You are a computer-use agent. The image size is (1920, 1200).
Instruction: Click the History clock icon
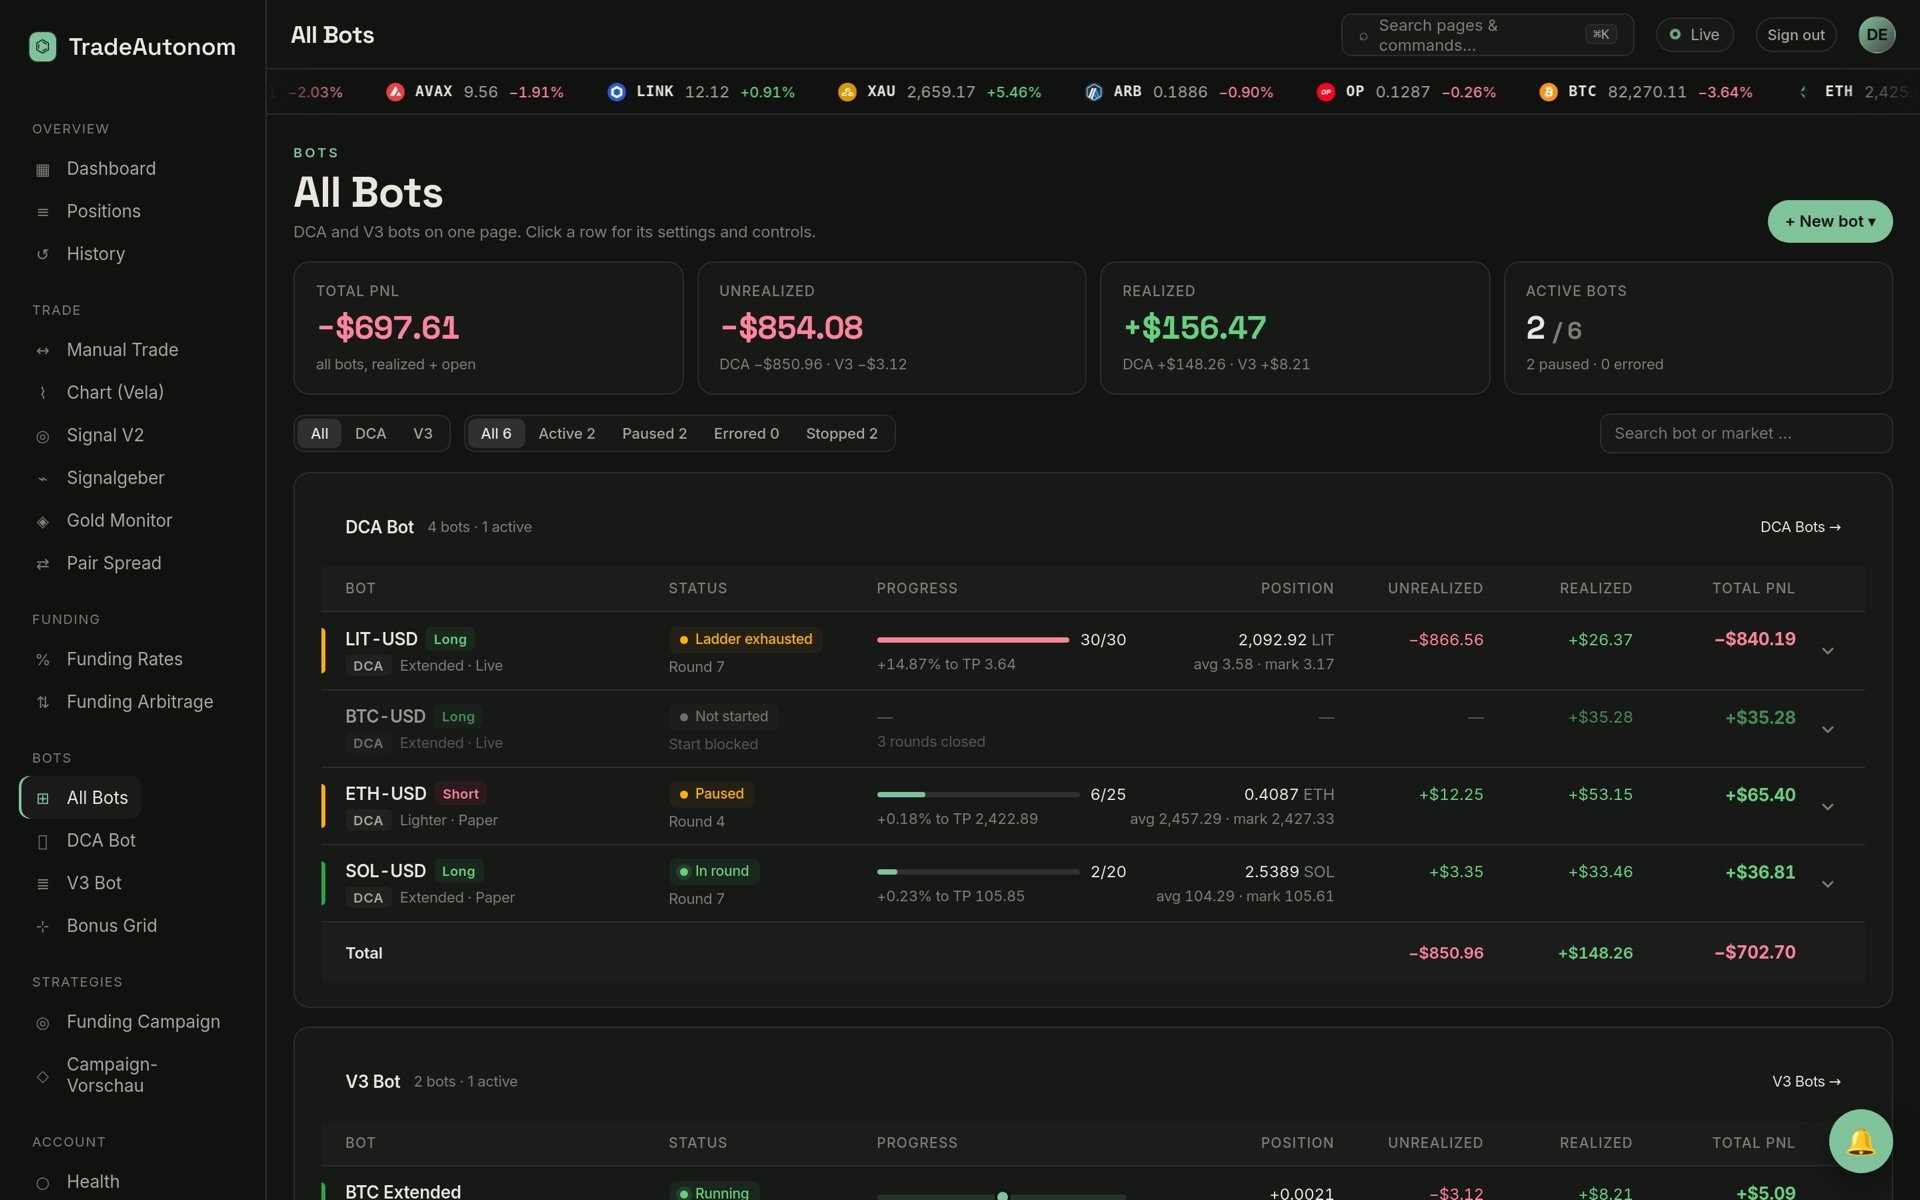(42, 255)
